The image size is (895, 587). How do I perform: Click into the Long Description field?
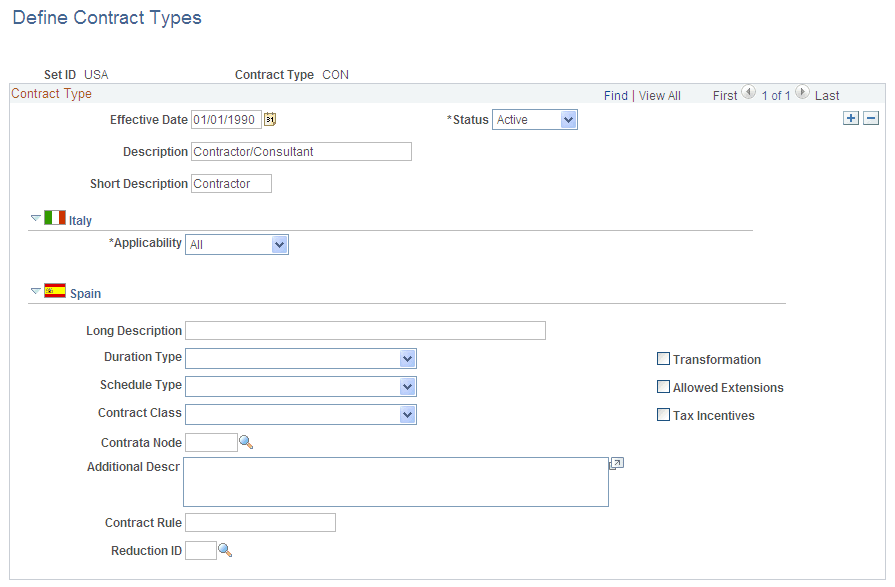coord(365,331)
